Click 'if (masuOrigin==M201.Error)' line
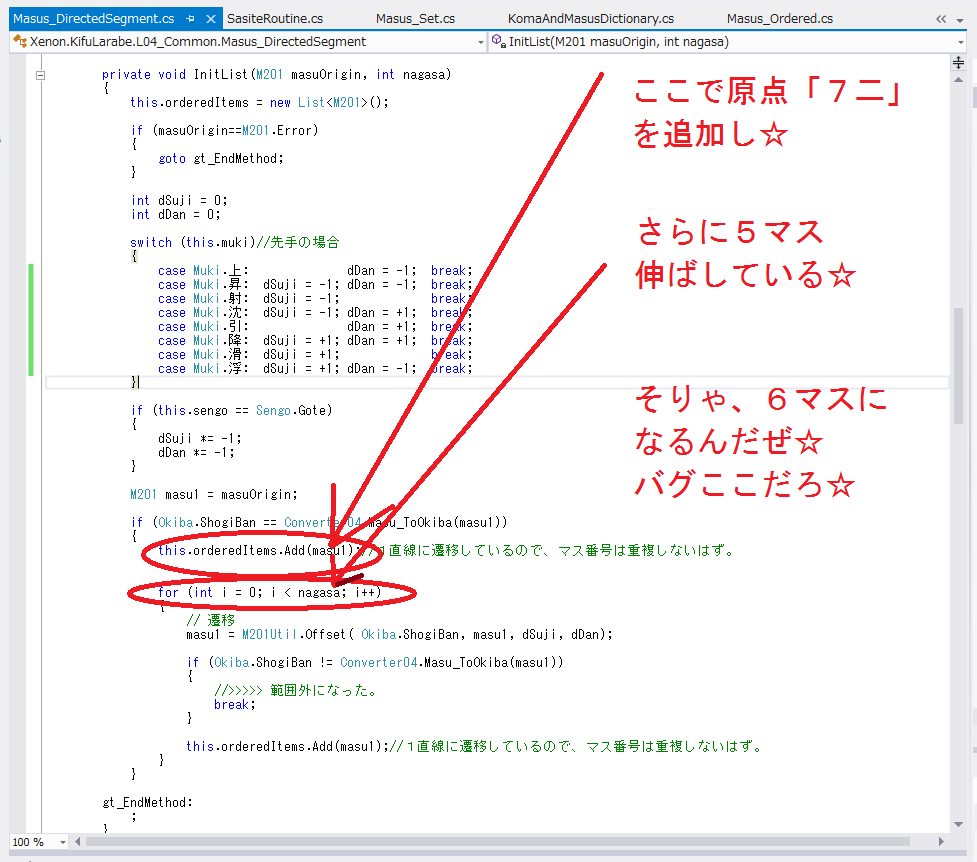977x862 pixels. tap(224, 130)
